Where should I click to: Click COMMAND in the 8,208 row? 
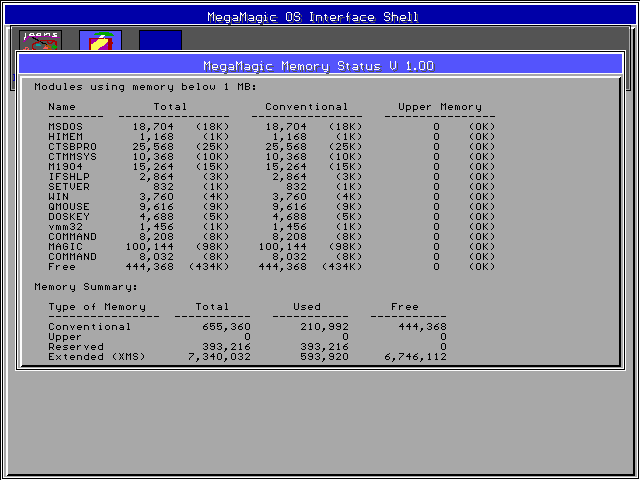(72, 237)
